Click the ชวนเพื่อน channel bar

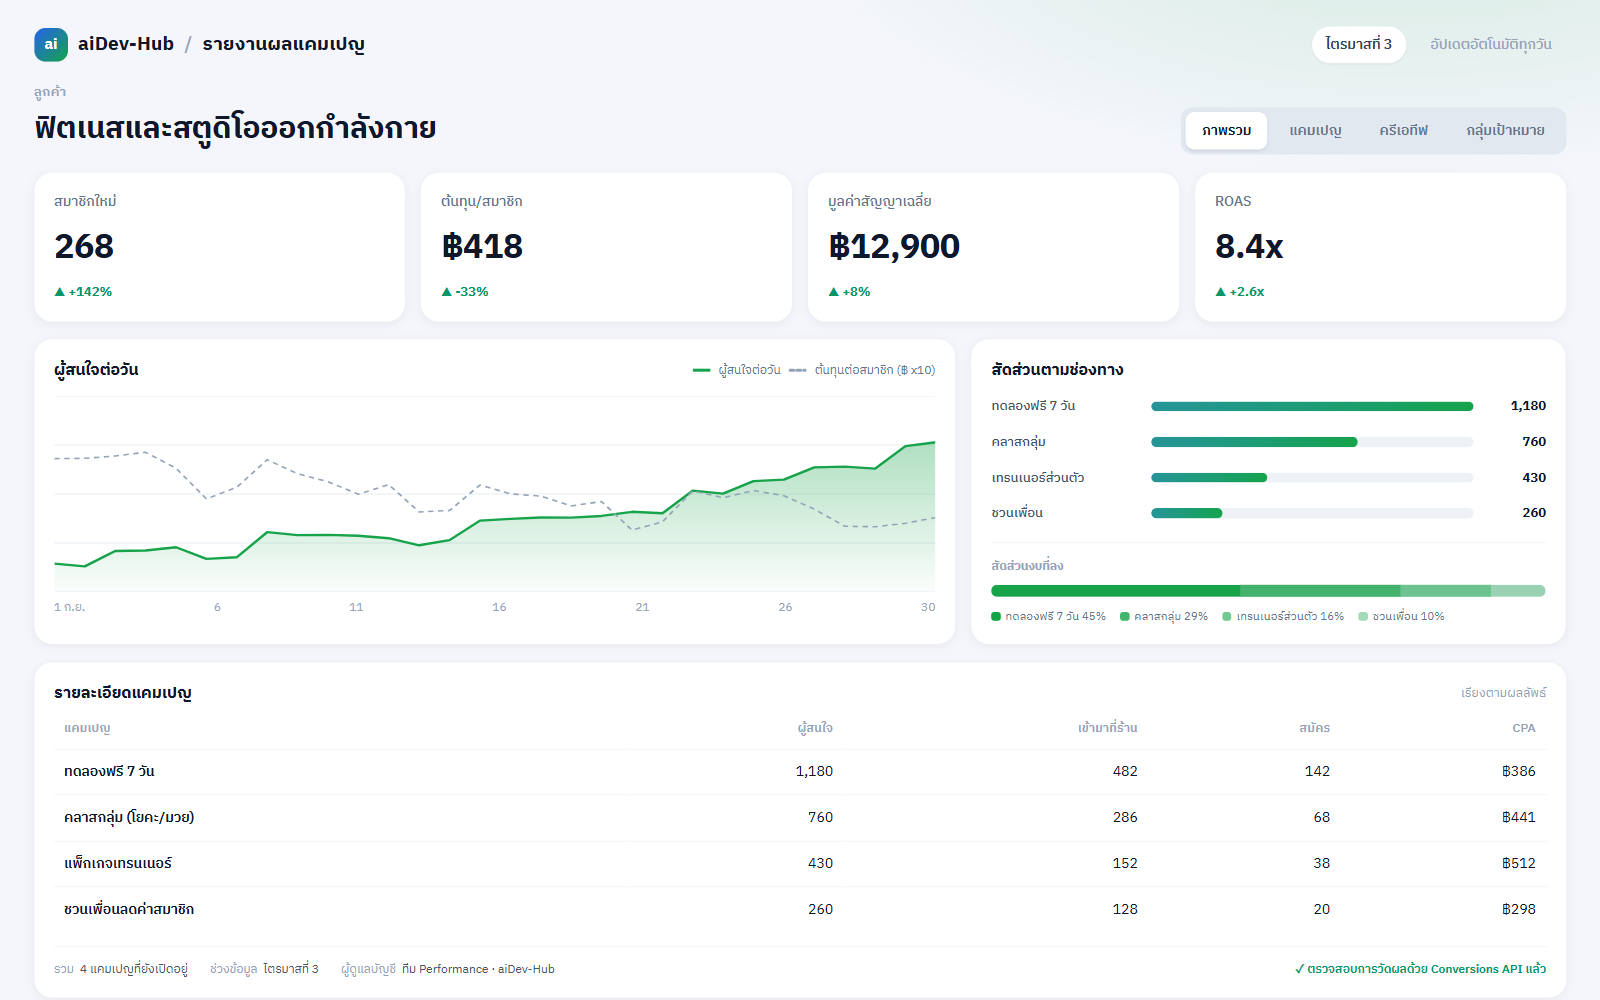point(1312,513)
